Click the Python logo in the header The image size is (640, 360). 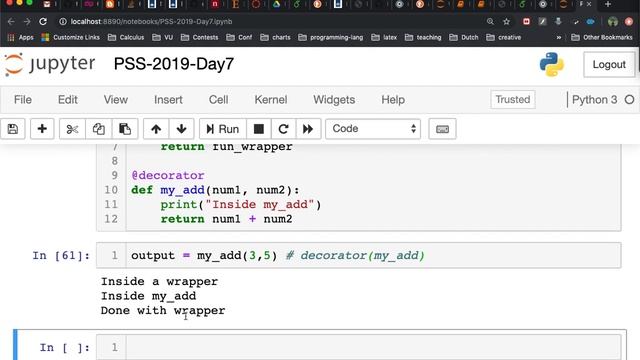click(551, 64)
